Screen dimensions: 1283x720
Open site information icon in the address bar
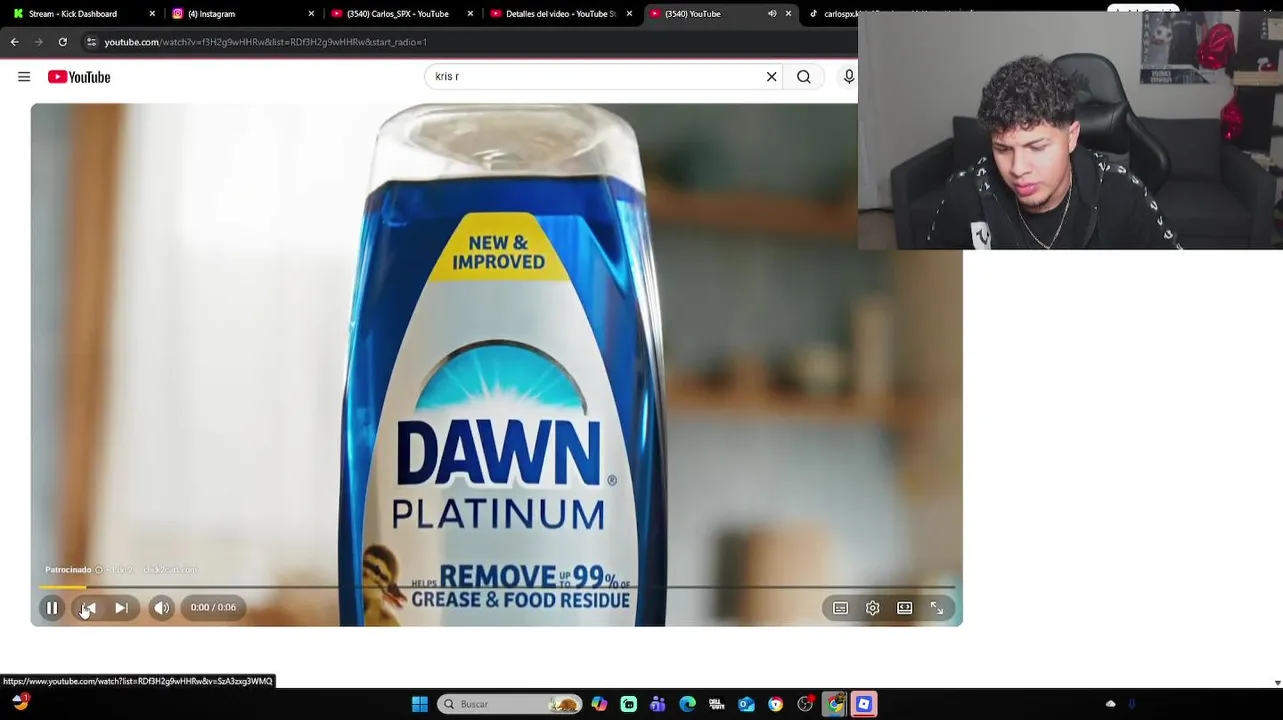point(91,42)
